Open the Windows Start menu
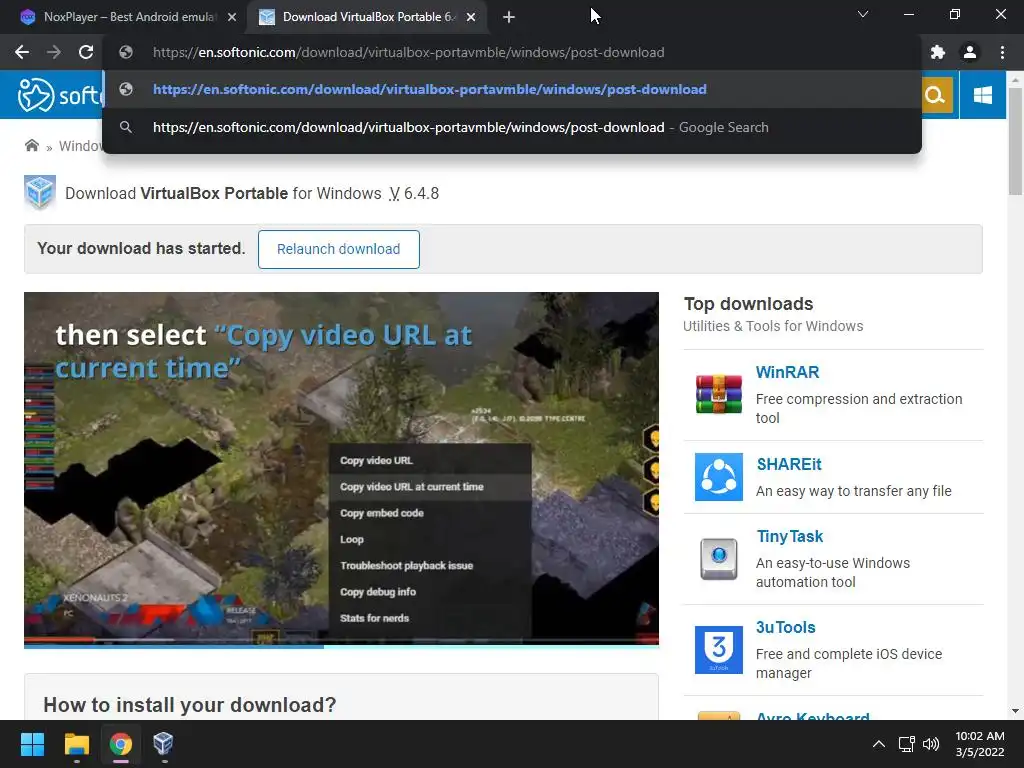The width and height of the screenshot is (1024, 768). click(32, 744)
